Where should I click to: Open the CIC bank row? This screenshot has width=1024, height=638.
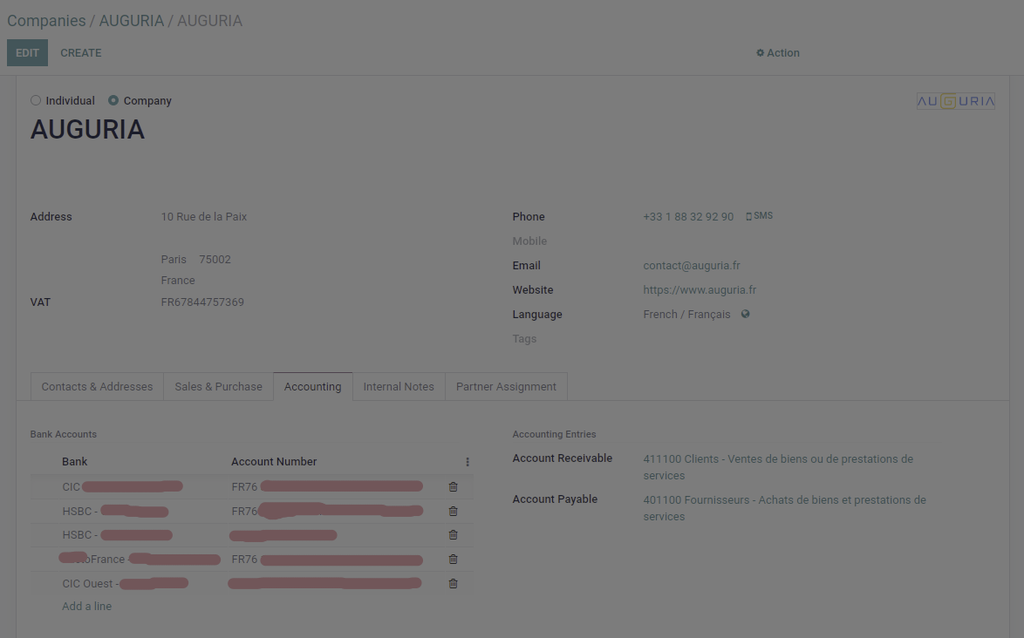(x=251, y=487)
